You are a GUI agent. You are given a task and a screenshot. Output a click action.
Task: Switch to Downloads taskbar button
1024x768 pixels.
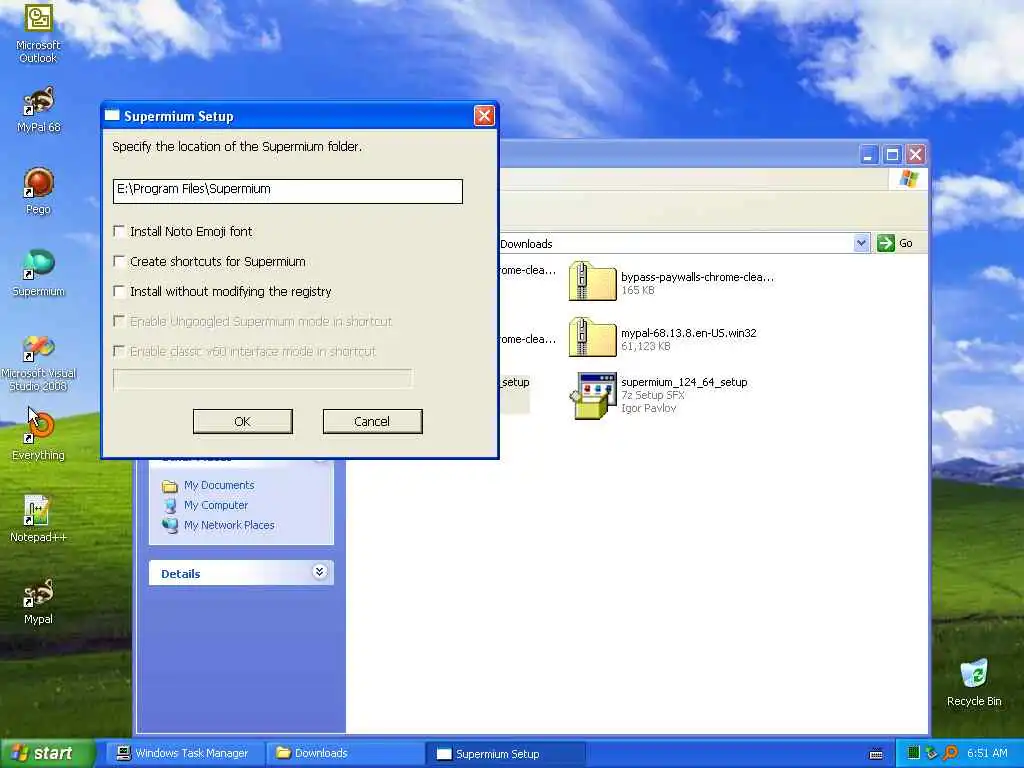click(345, 754)
